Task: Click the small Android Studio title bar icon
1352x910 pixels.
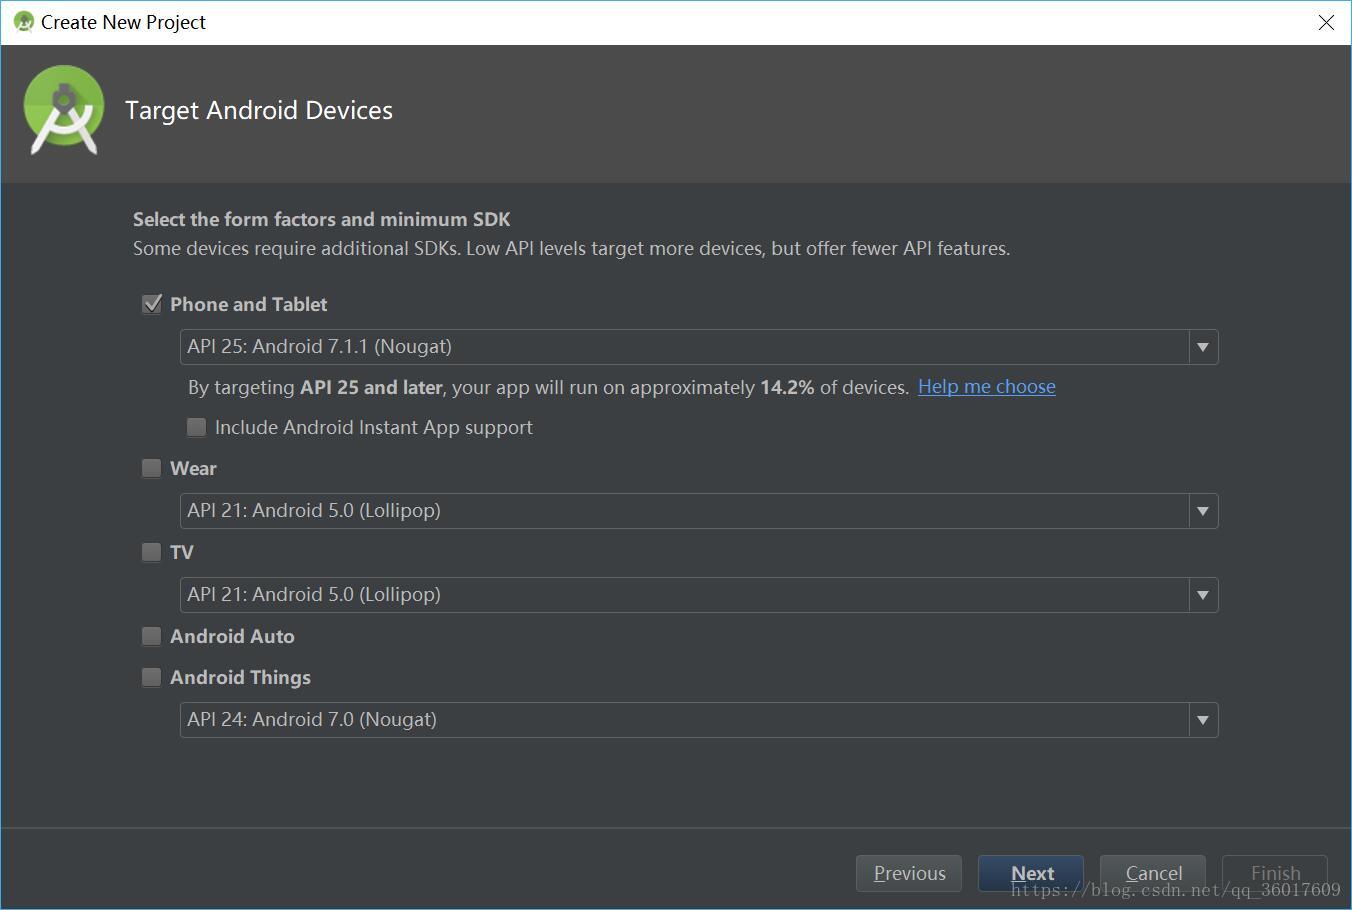Action: pyautogui.click(x=23, y=22)
